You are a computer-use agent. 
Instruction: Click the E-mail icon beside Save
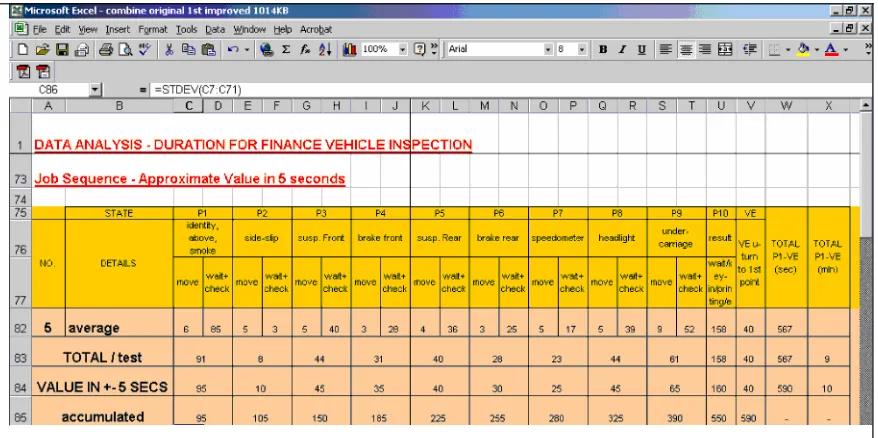pos(81,50)
